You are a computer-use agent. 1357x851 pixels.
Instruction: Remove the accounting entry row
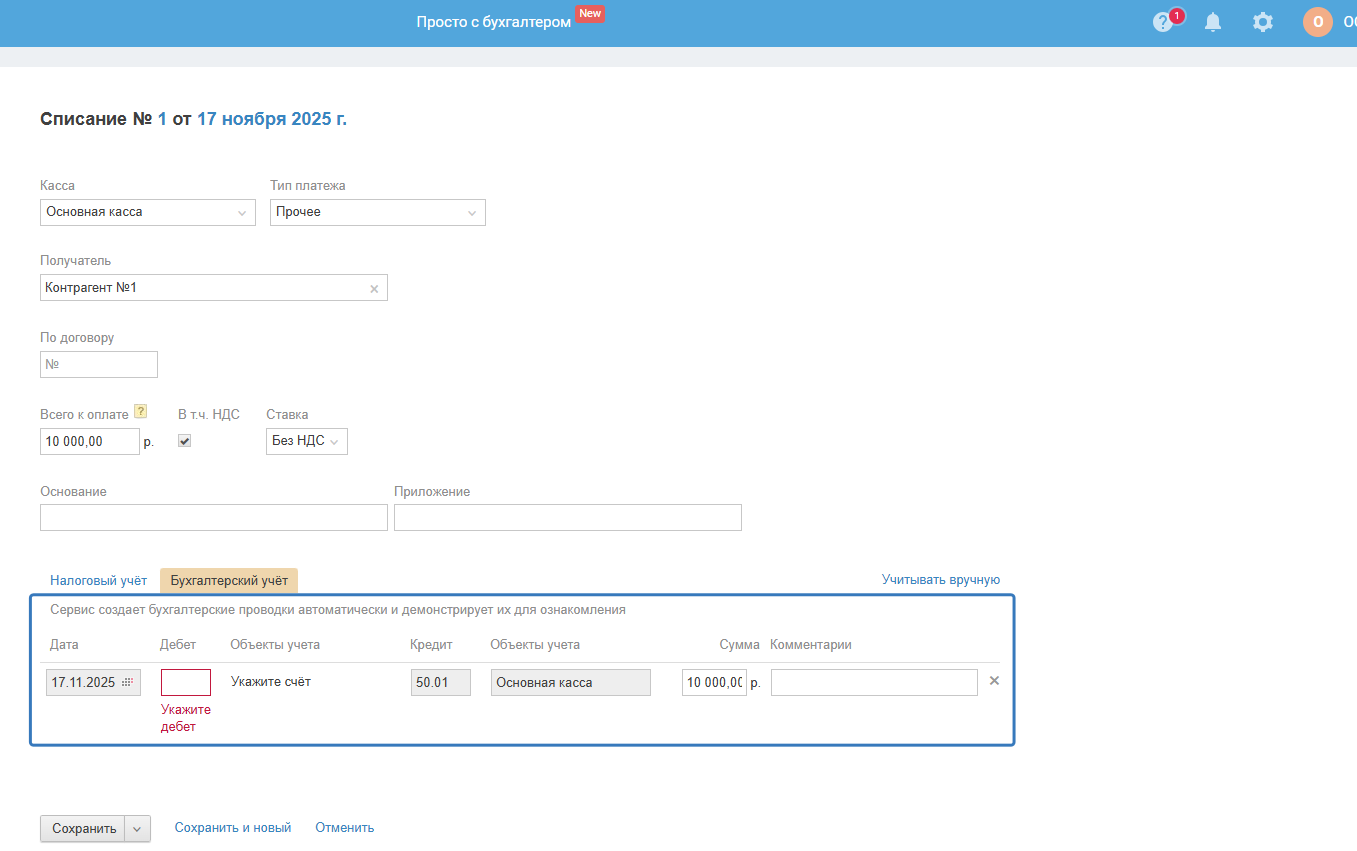994,681
